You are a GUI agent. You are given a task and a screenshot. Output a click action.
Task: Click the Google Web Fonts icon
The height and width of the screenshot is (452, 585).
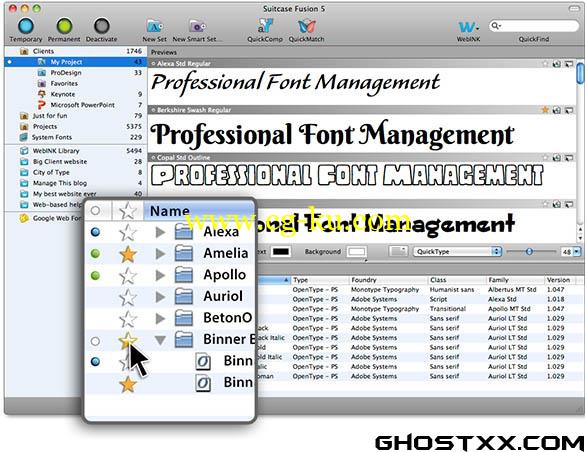click(x=24, y=218)
